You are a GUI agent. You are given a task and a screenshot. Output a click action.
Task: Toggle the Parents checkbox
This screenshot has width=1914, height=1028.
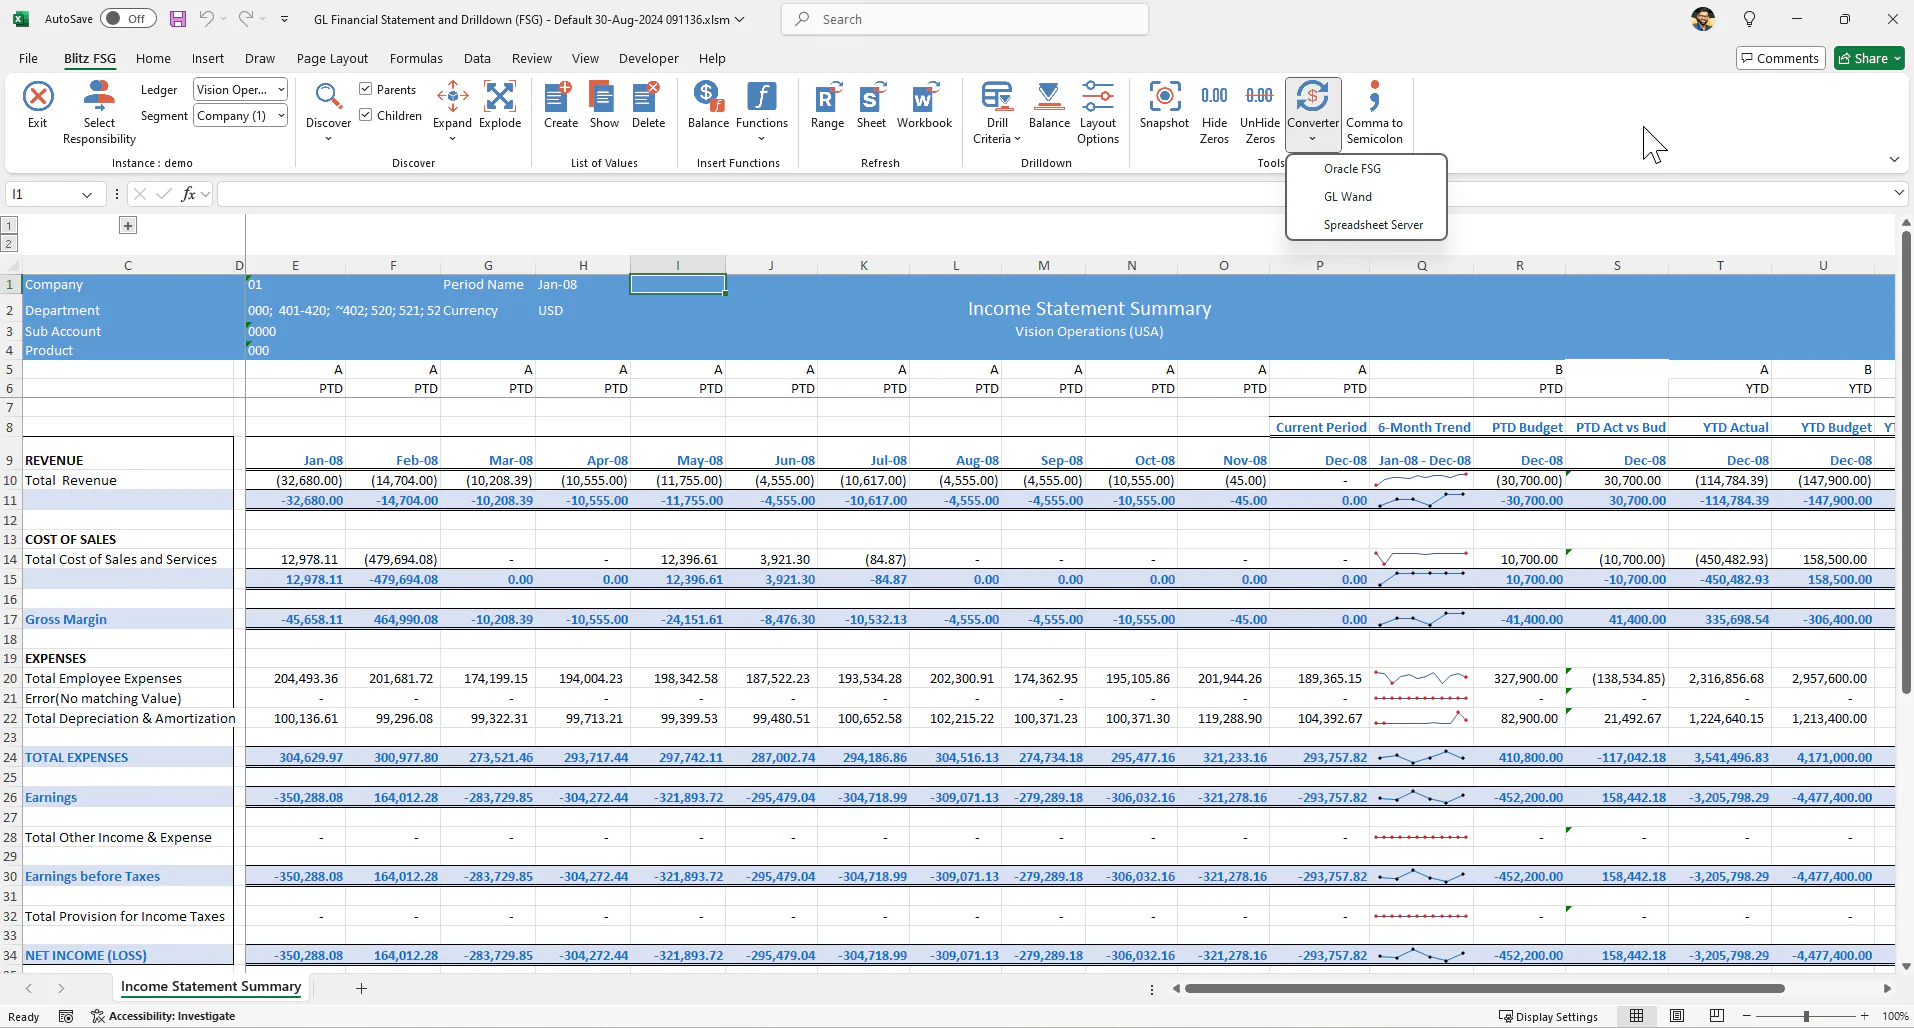click(366, 90)
